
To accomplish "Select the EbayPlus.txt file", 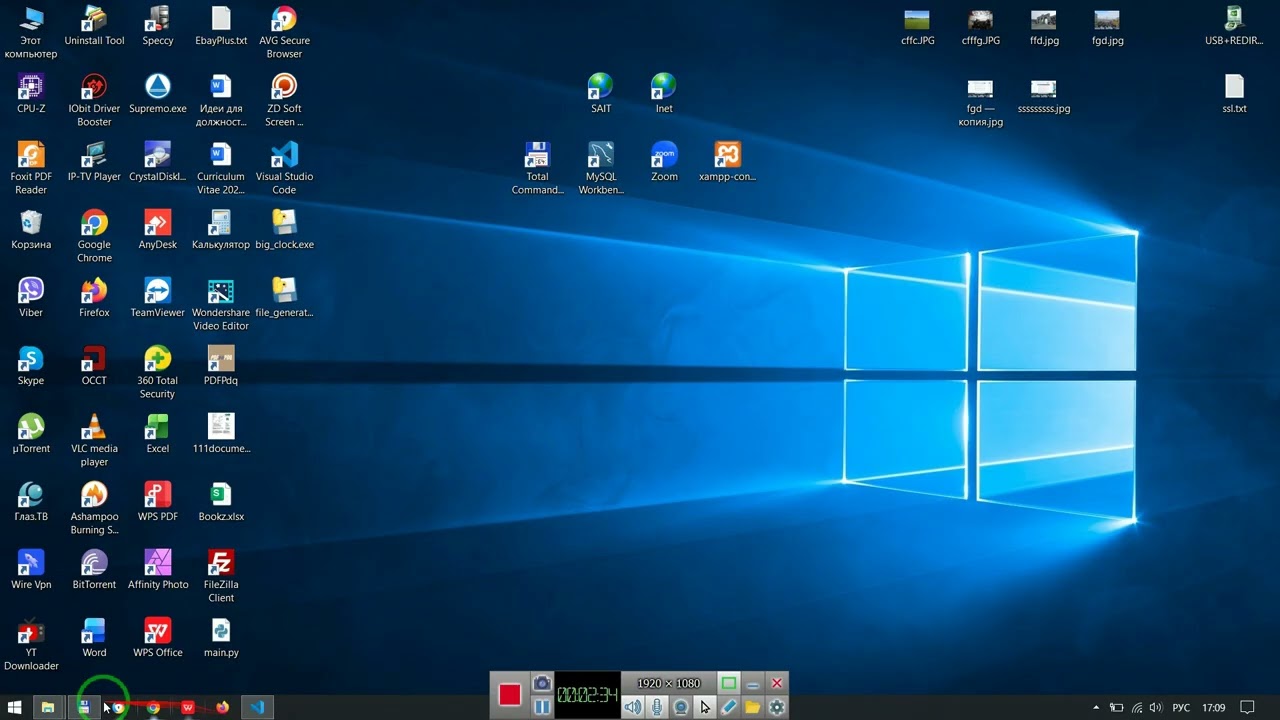I will [221, 26].
